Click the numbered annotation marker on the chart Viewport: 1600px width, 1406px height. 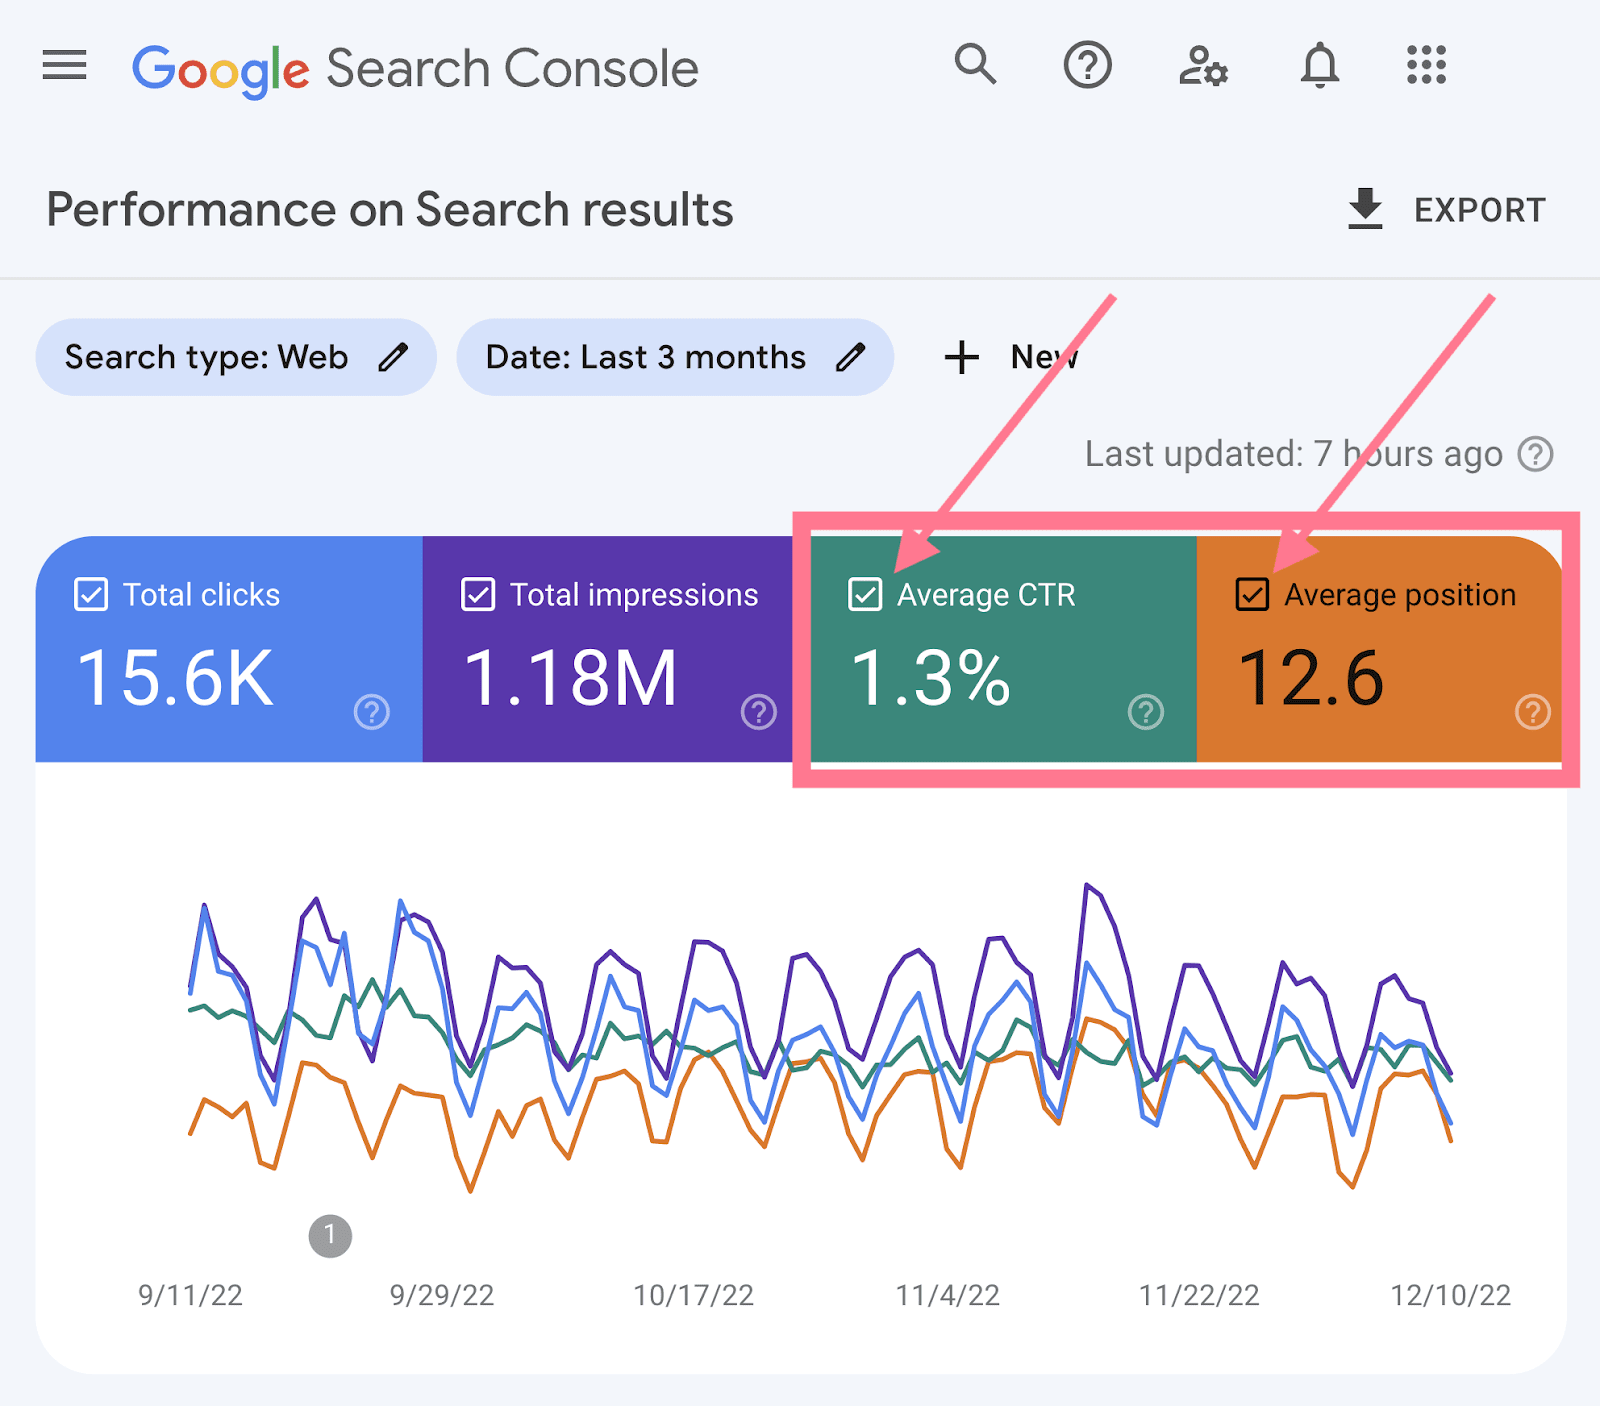point(330,1235)
